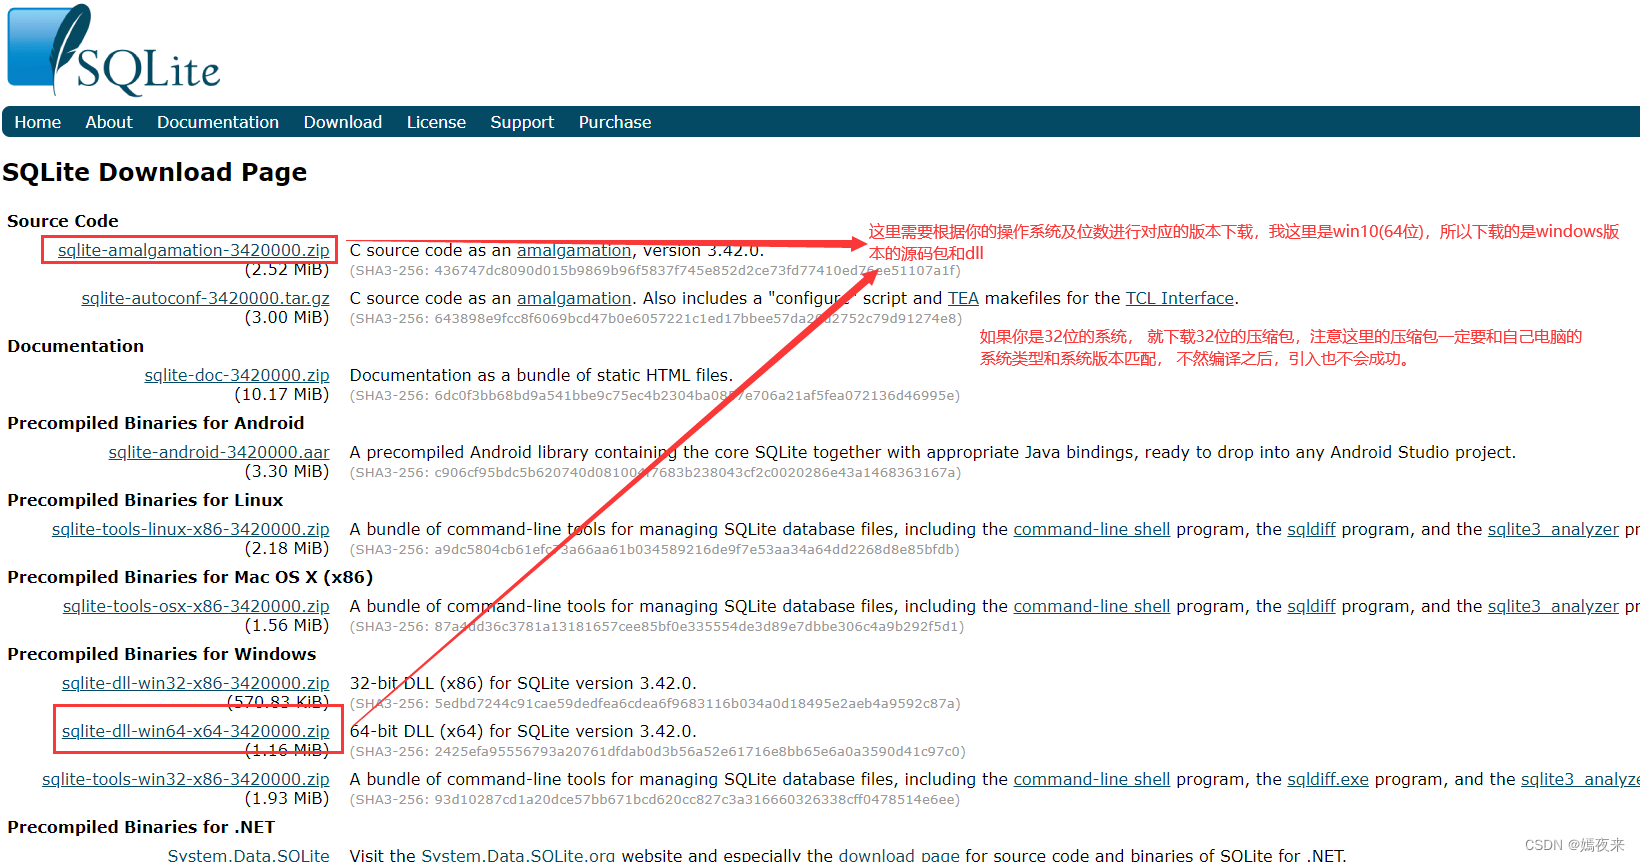
Task: Click the SQLite Download Page heading
Action: point(155,172)
